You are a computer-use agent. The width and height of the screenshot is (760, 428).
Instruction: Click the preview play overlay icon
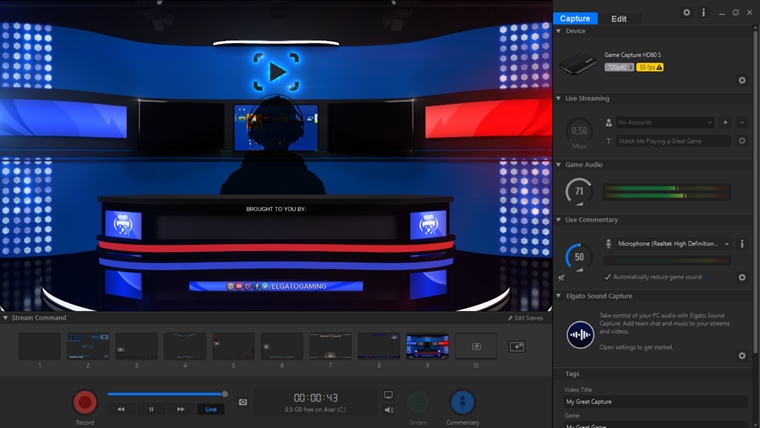pos(276,72)
